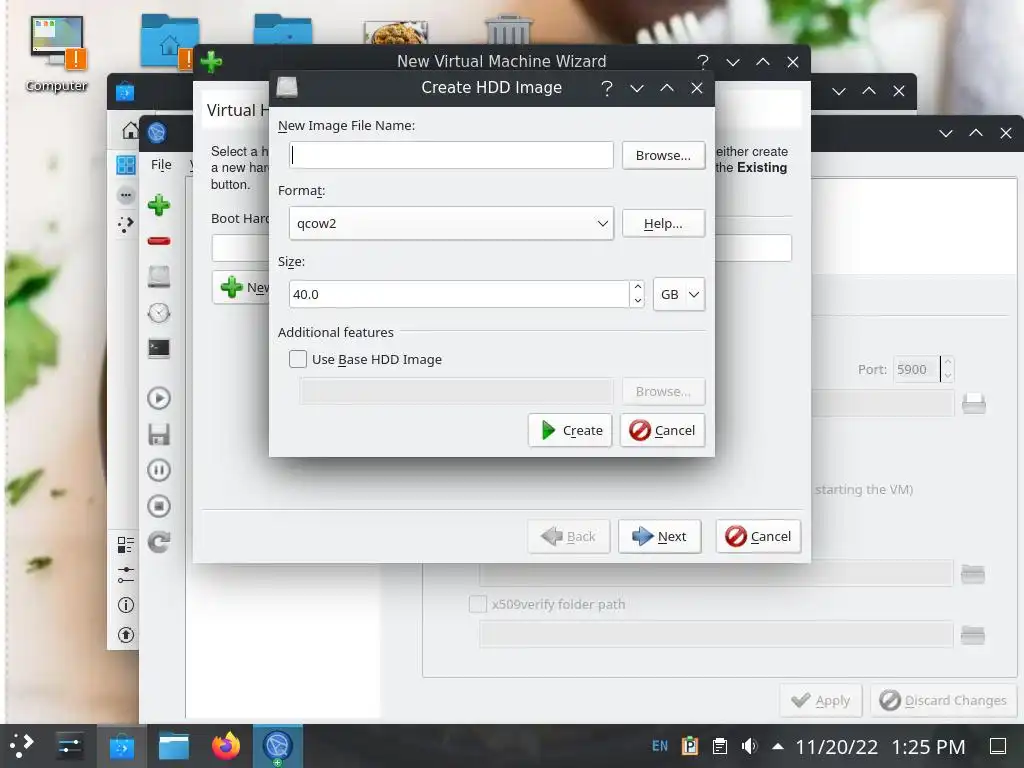Click the taskbar system settings icon
This screenshot has width=1024, height=768.
[69, 746]
